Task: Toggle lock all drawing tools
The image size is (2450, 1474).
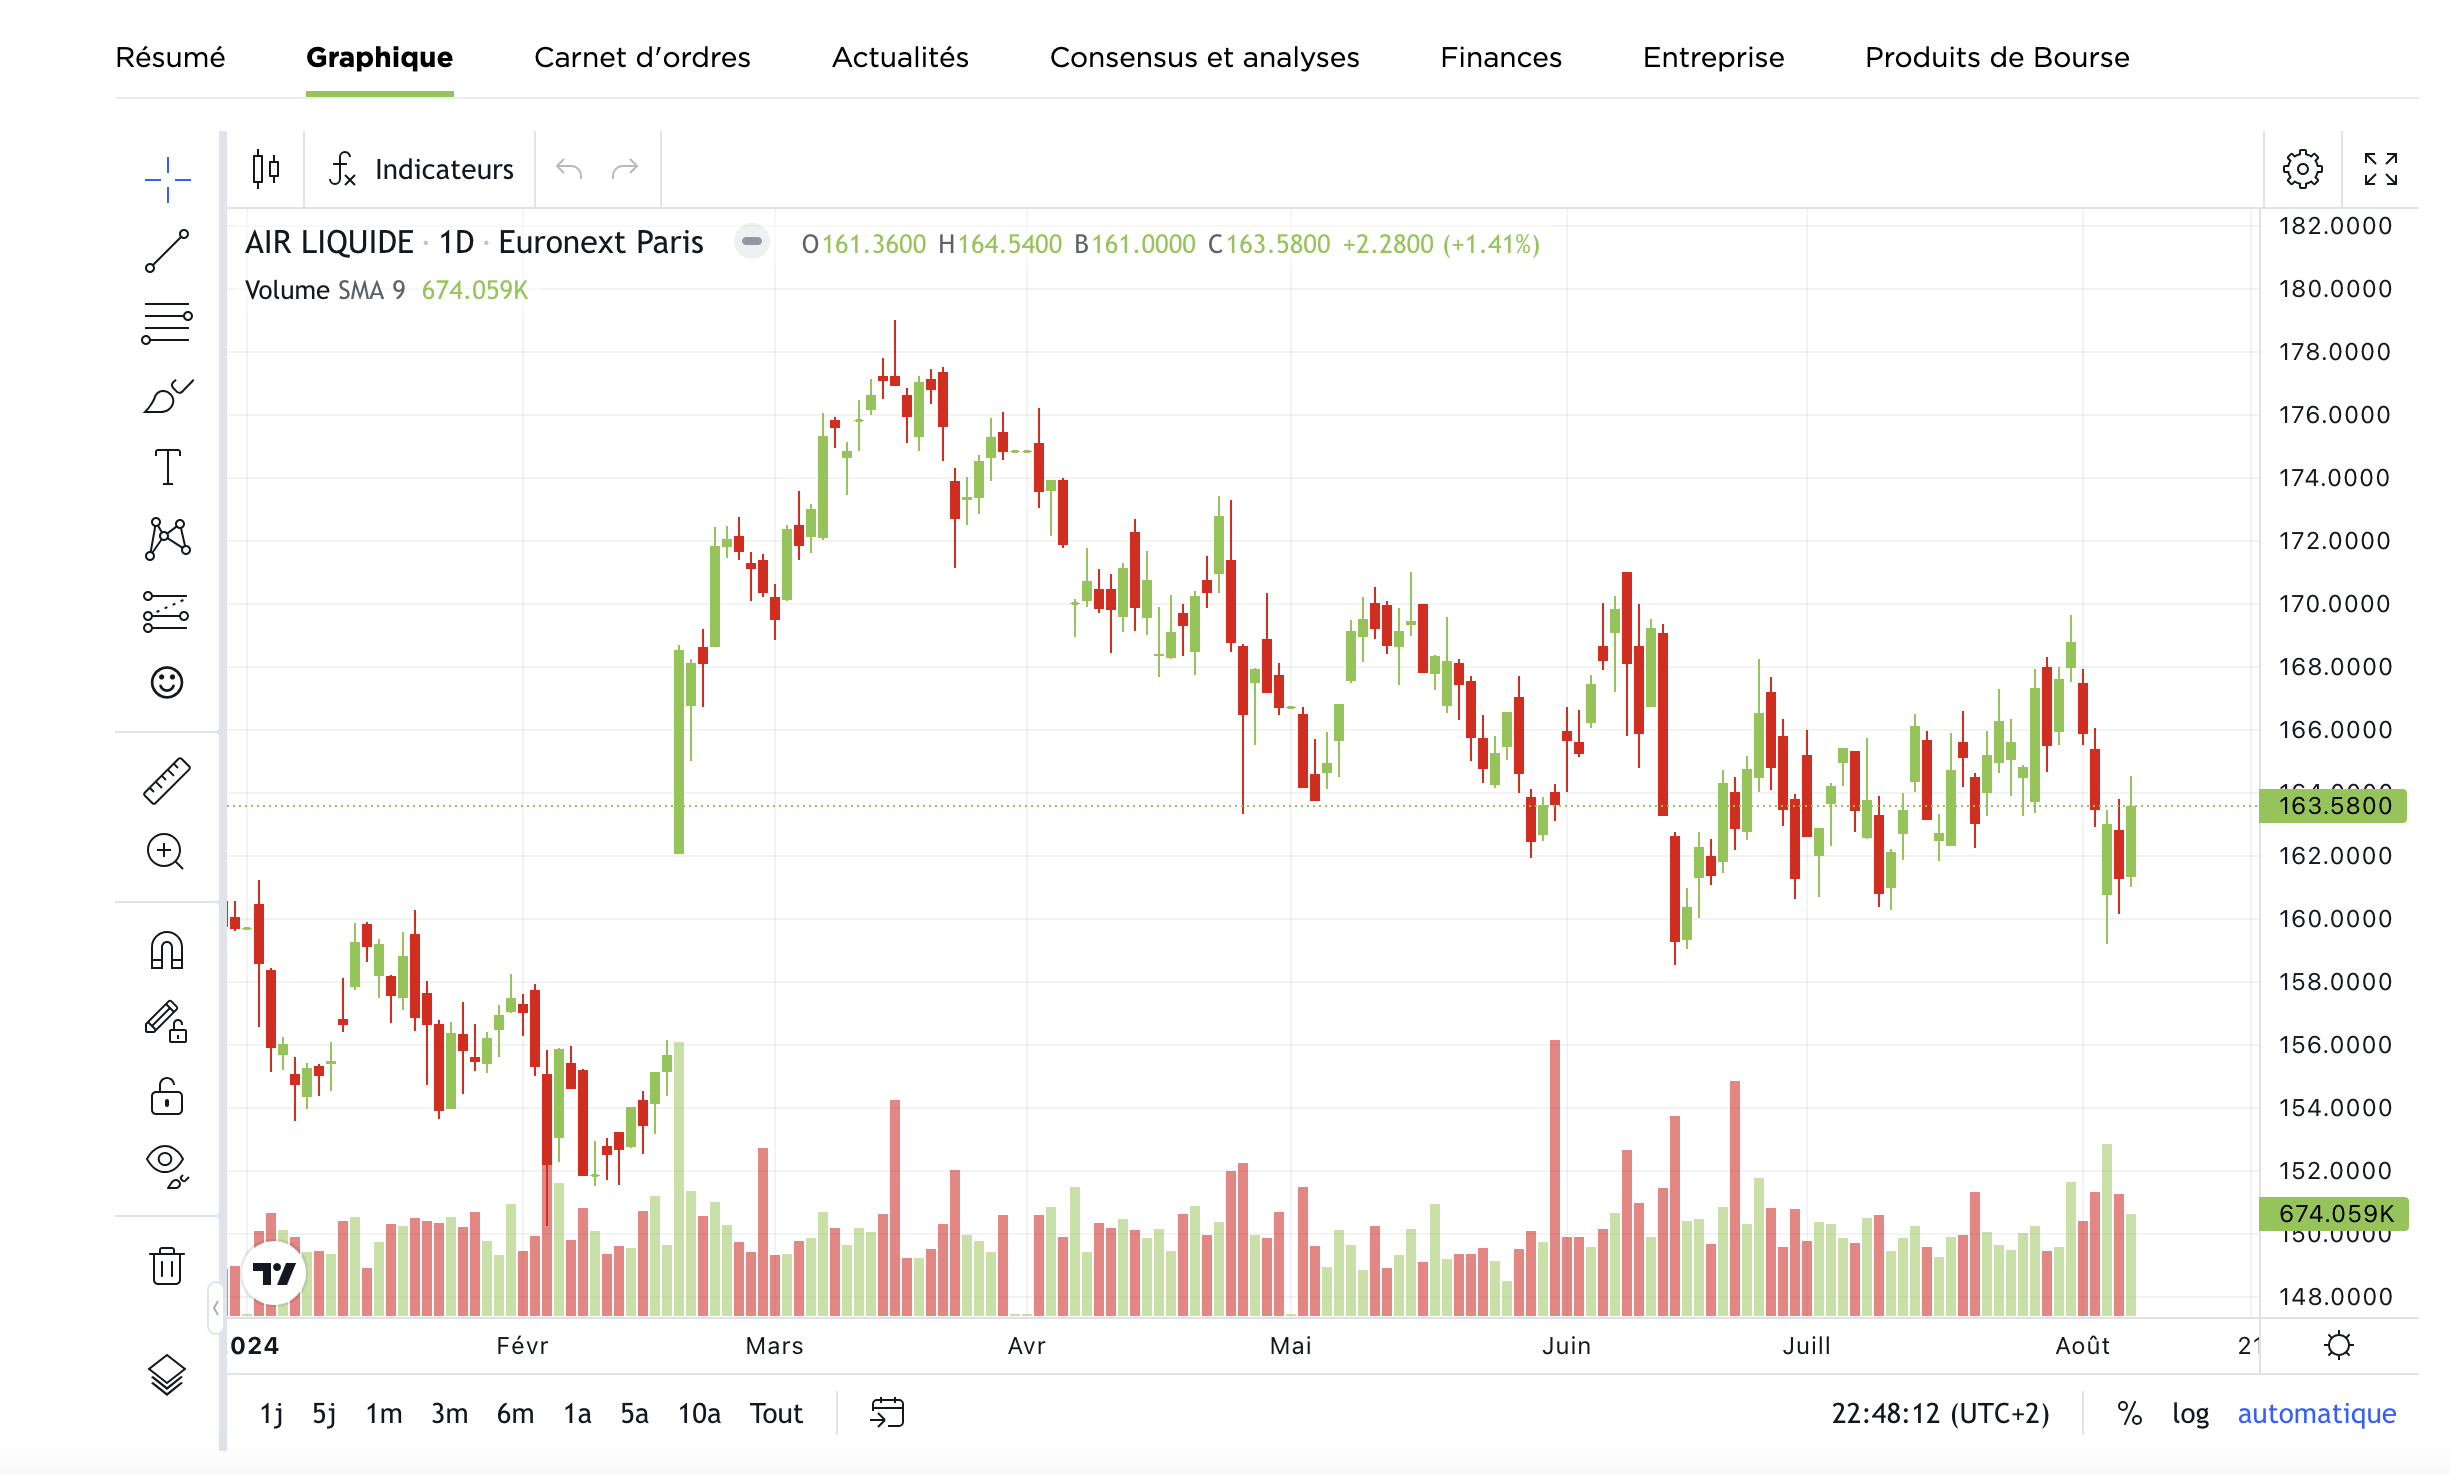Action: [x=167, y=1097]
